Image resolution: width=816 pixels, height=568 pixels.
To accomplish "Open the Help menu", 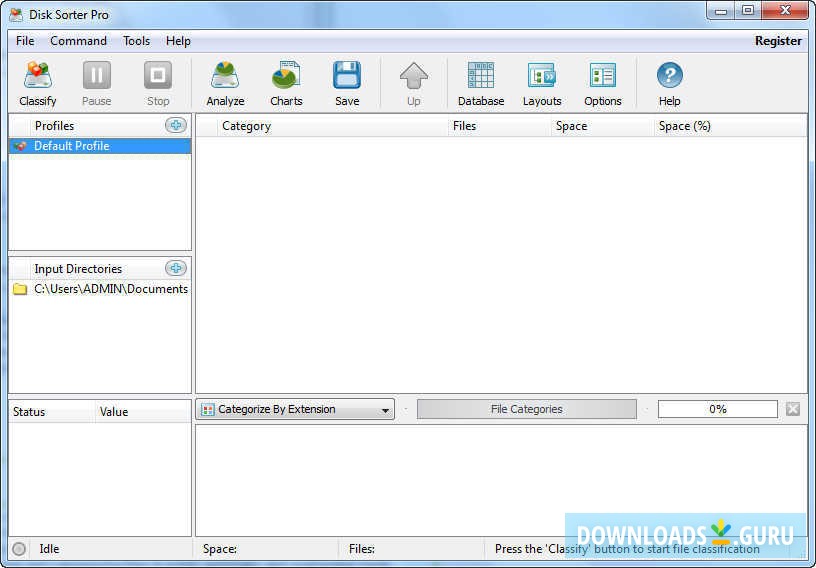I will click(178, 41).
